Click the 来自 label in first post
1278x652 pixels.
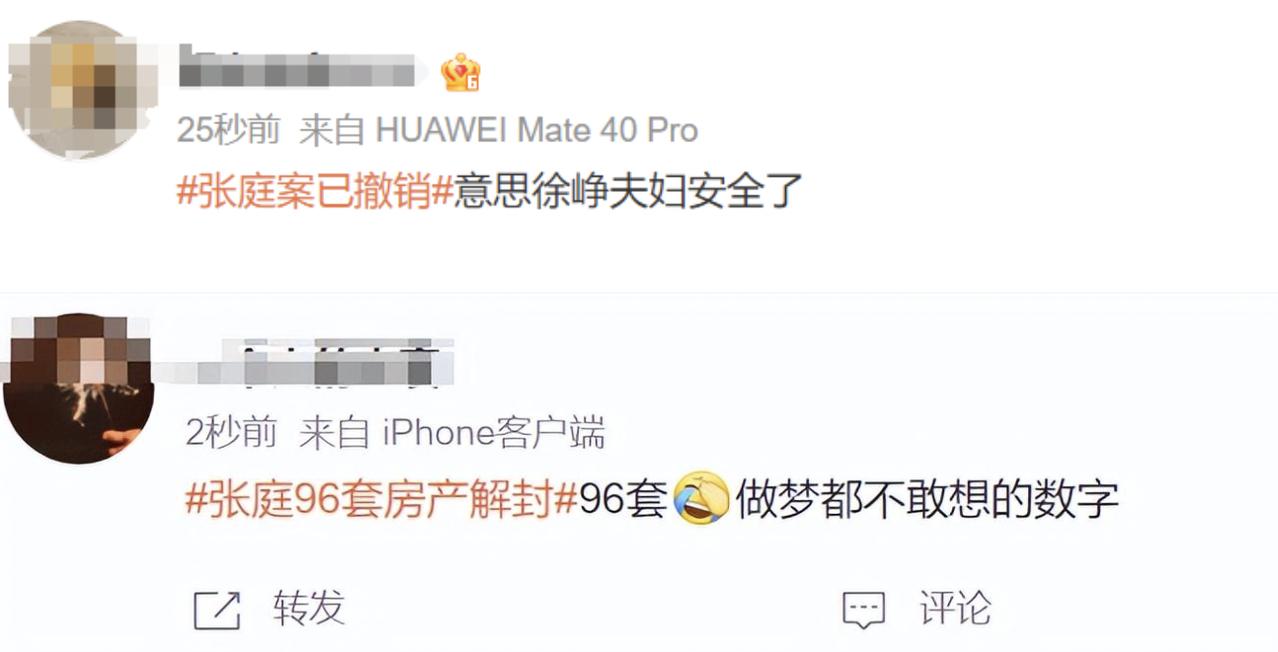click(x=333, y=130)
